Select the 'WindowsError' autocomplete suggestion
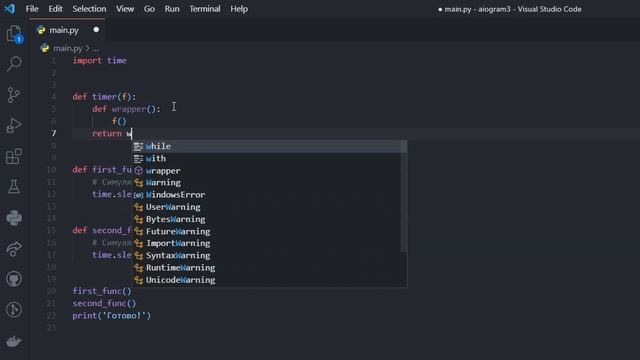Screen dimensions: 640x360 267,195
